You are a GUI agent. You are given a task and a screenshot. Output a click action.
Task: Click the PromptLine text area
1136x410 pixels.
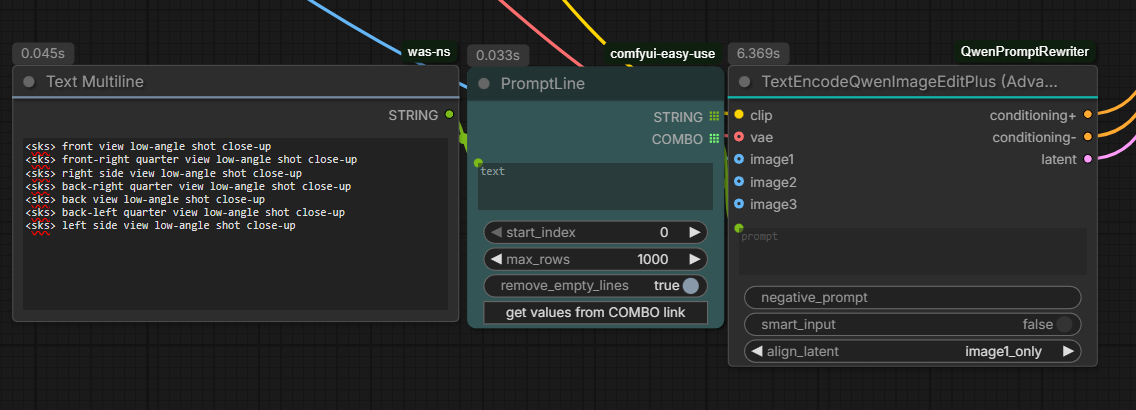click(596, 187)
